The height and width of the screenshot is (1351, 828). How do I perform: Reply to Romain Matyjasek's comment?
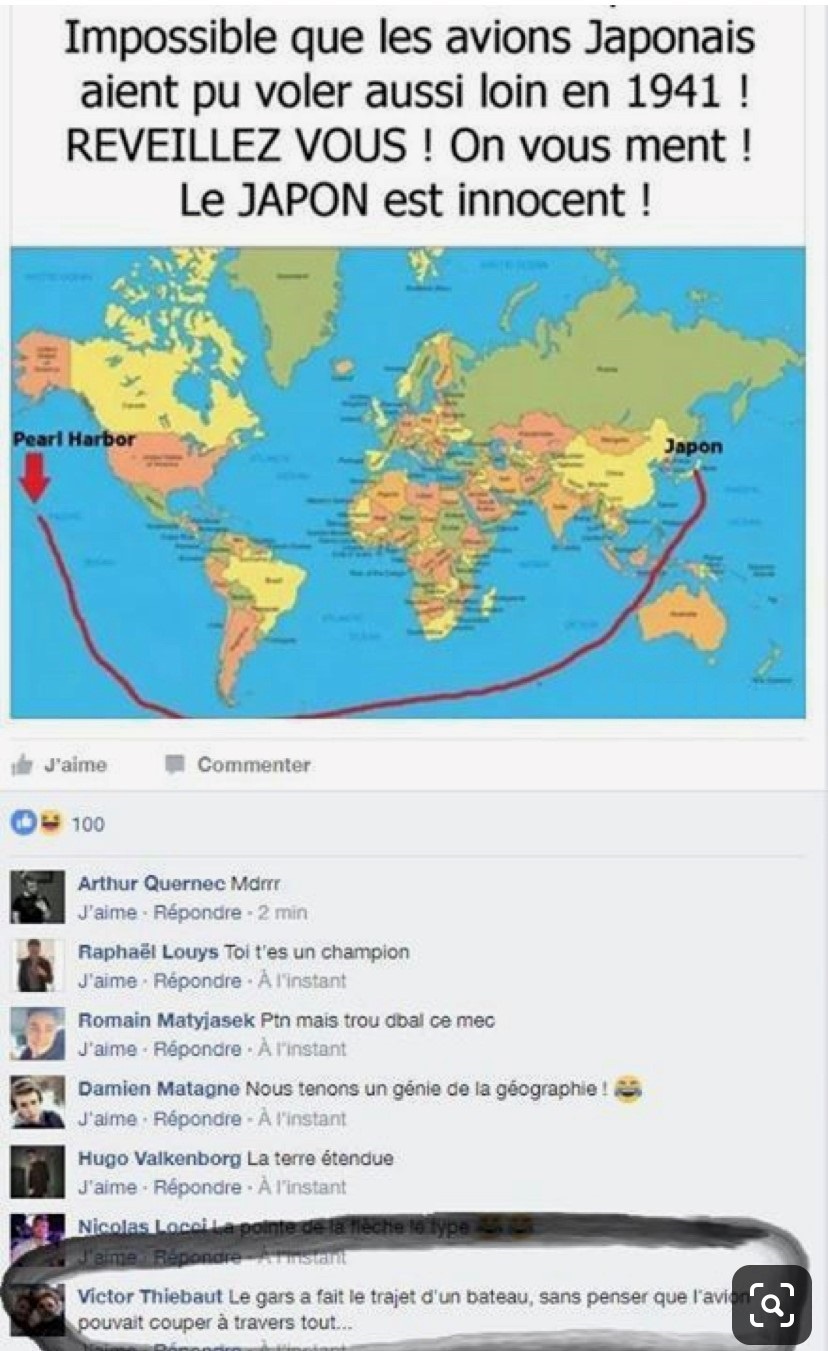click(x=198, y=1049)
